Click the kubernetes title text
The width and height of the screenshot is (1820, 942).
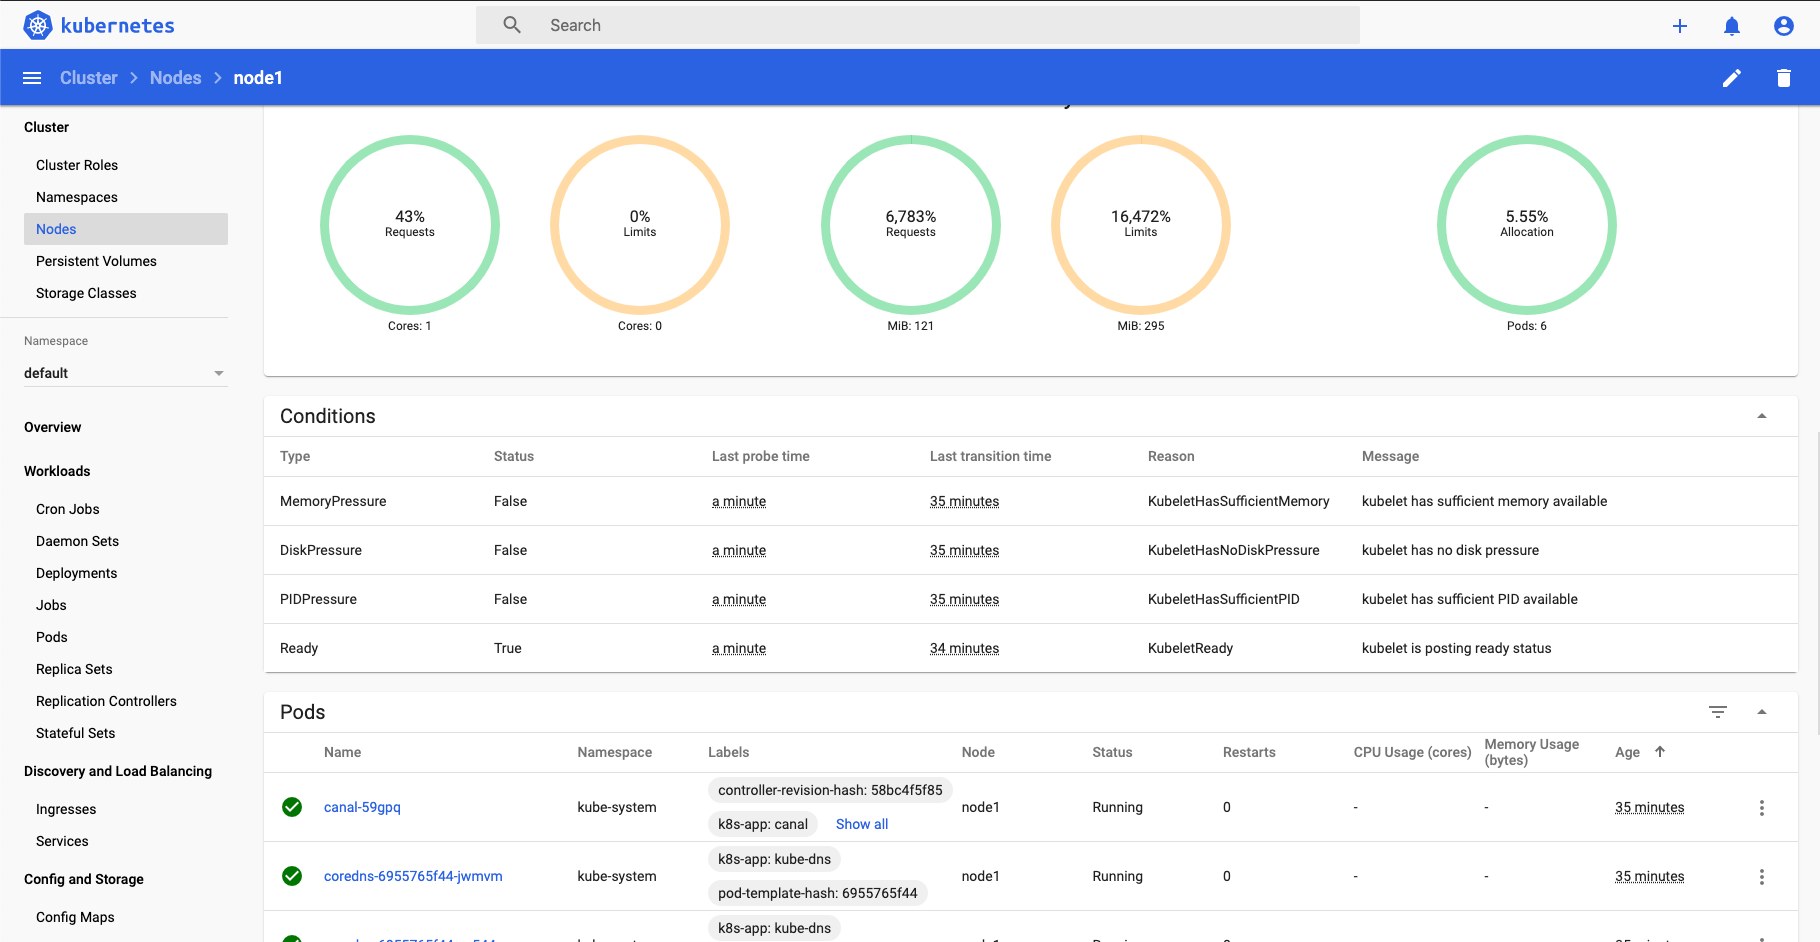point(117,25)
